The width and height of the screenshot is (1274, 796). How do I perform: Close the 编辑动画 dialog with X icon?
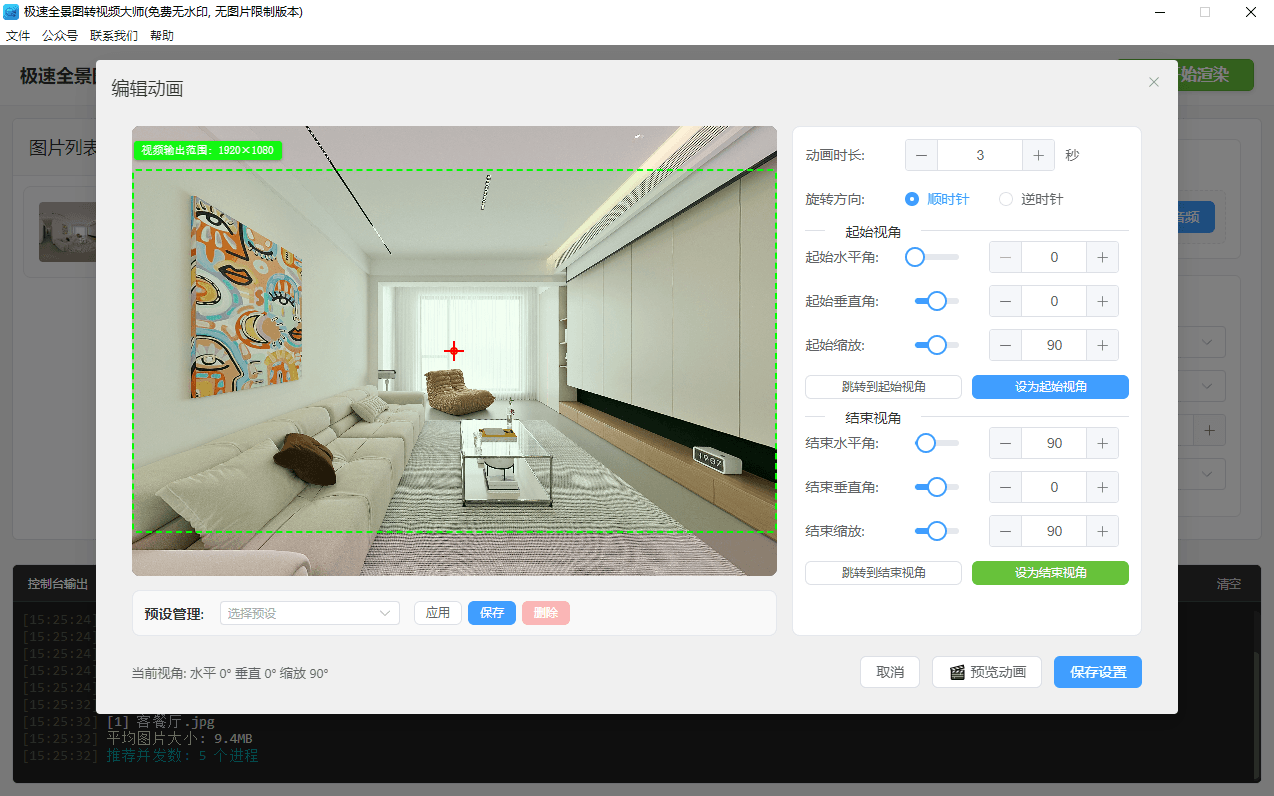tap(1154, 82)
